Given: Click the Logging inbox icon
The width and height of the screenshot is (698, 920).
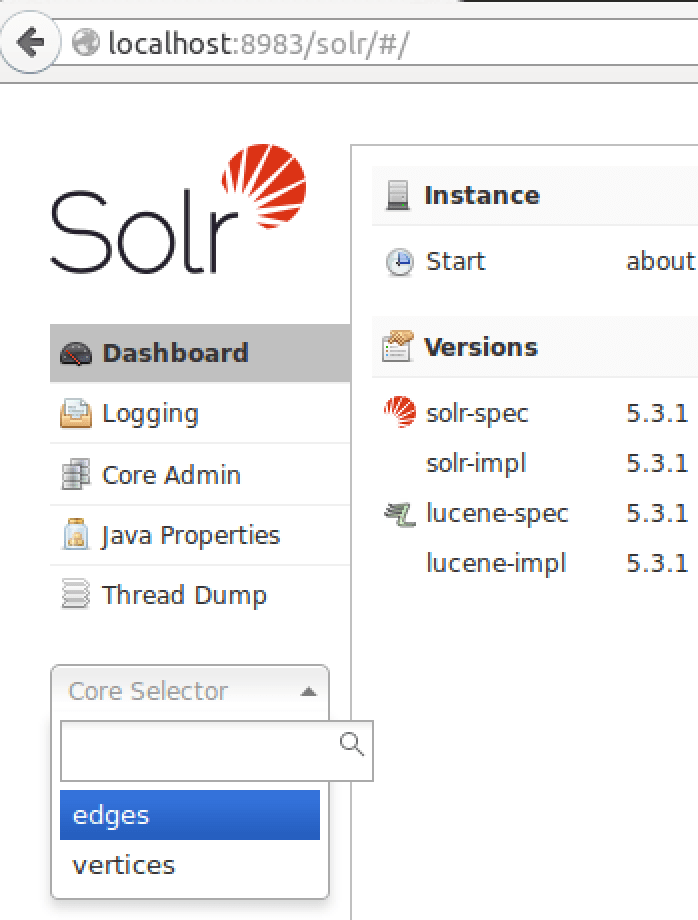Looking at the screenshot, I should (x=76, y=414).
